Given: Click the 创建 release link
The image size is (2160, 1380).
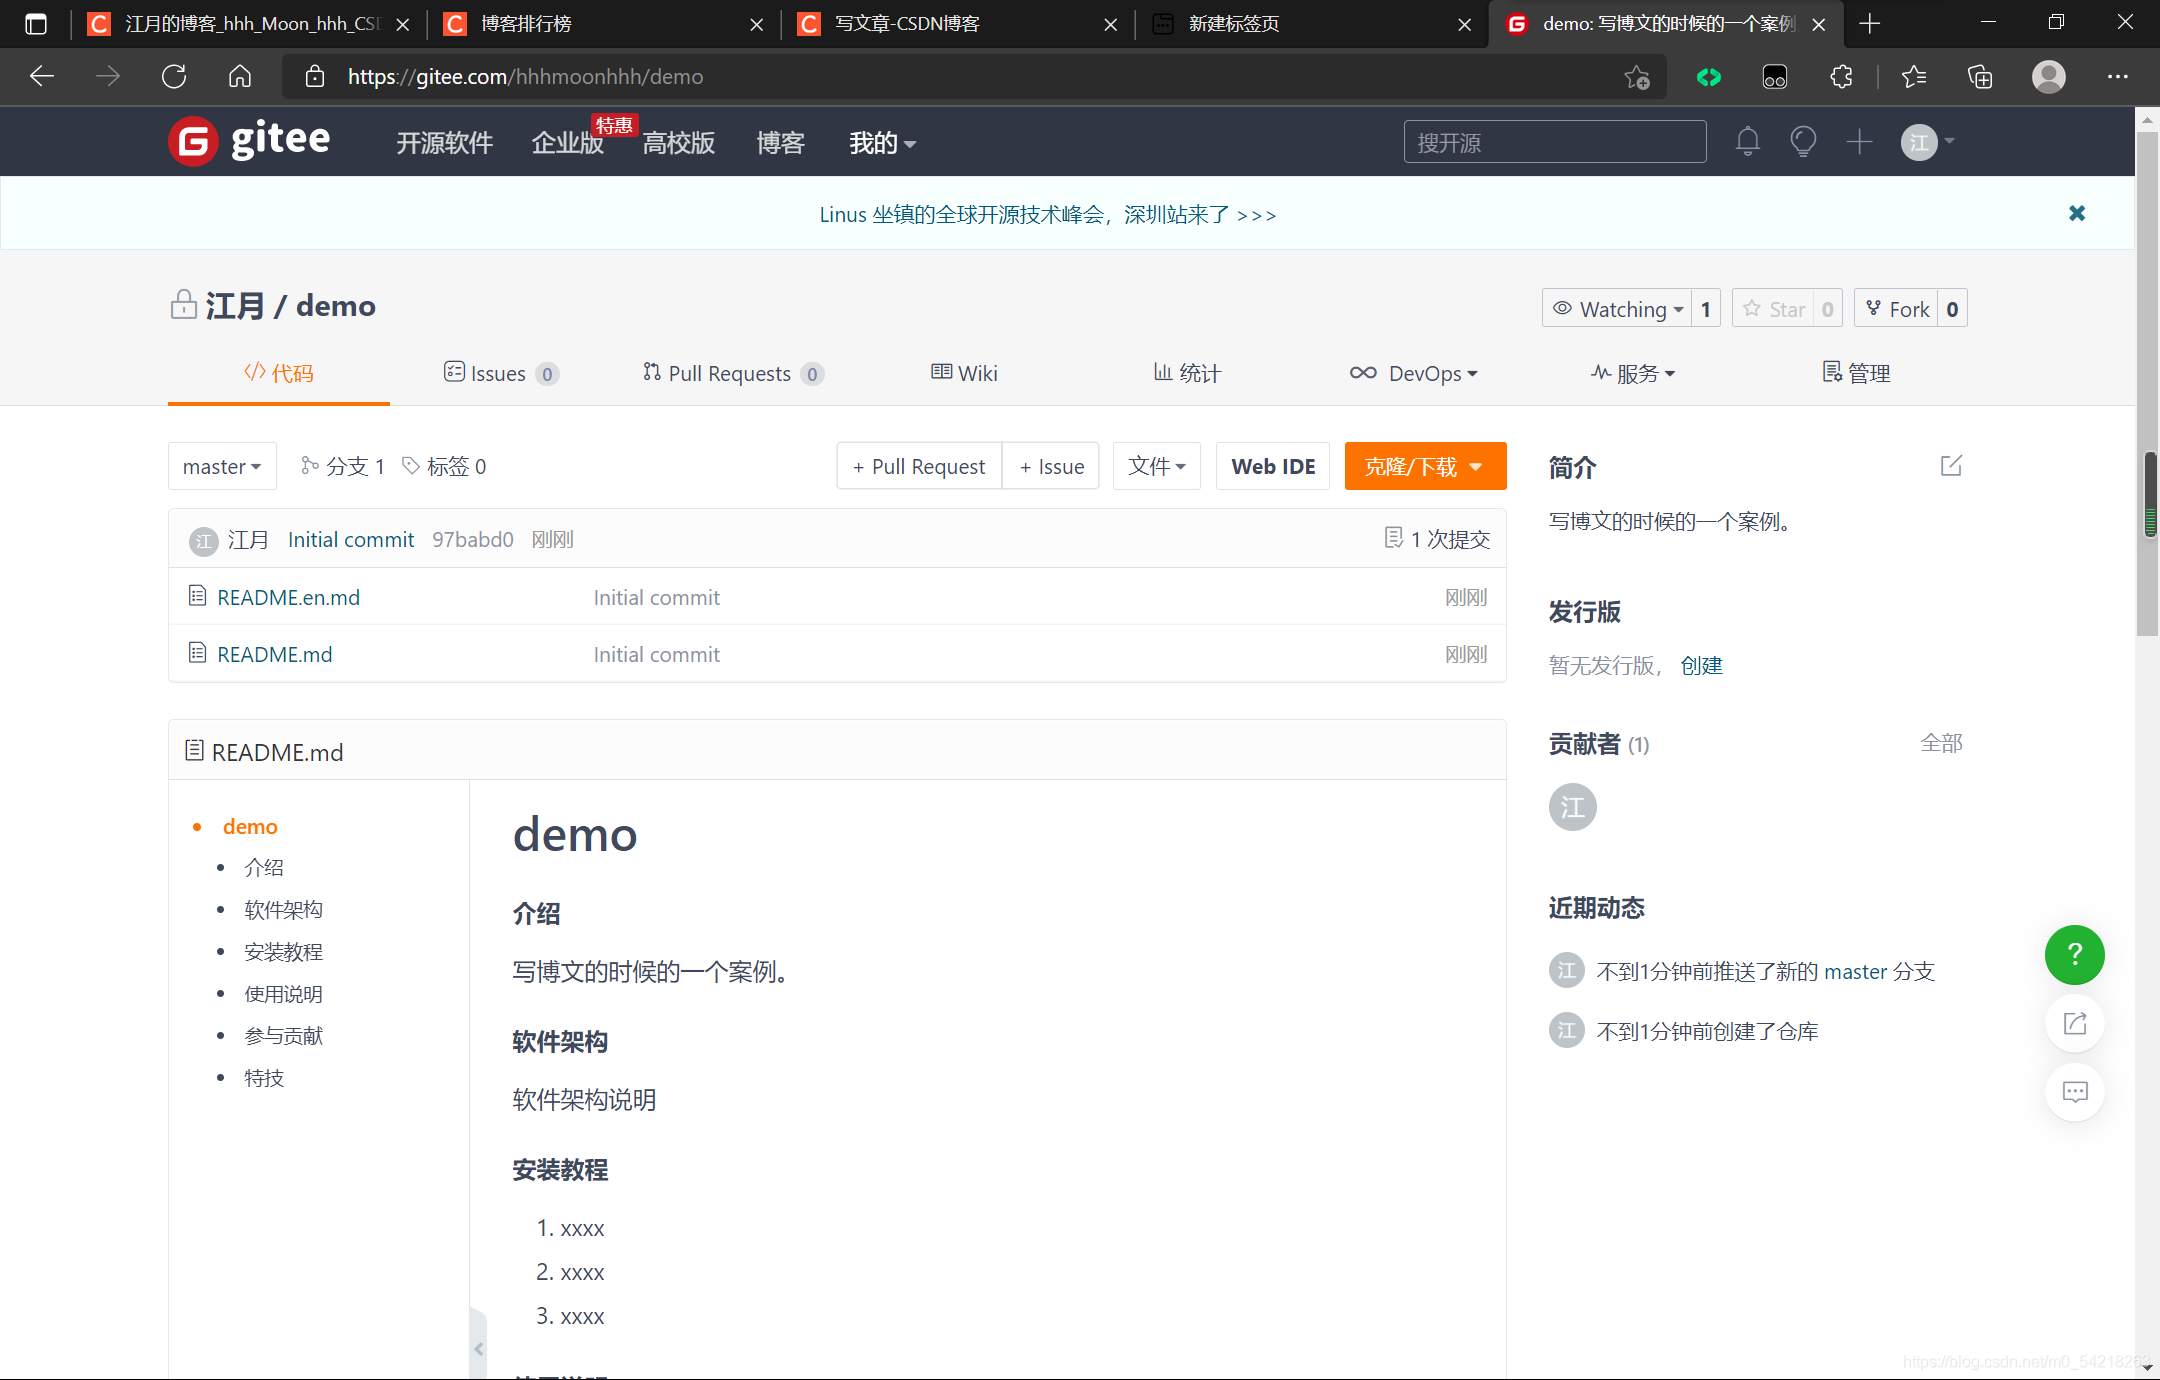Looking at the screenshot, I should (x=1699, y=664).
